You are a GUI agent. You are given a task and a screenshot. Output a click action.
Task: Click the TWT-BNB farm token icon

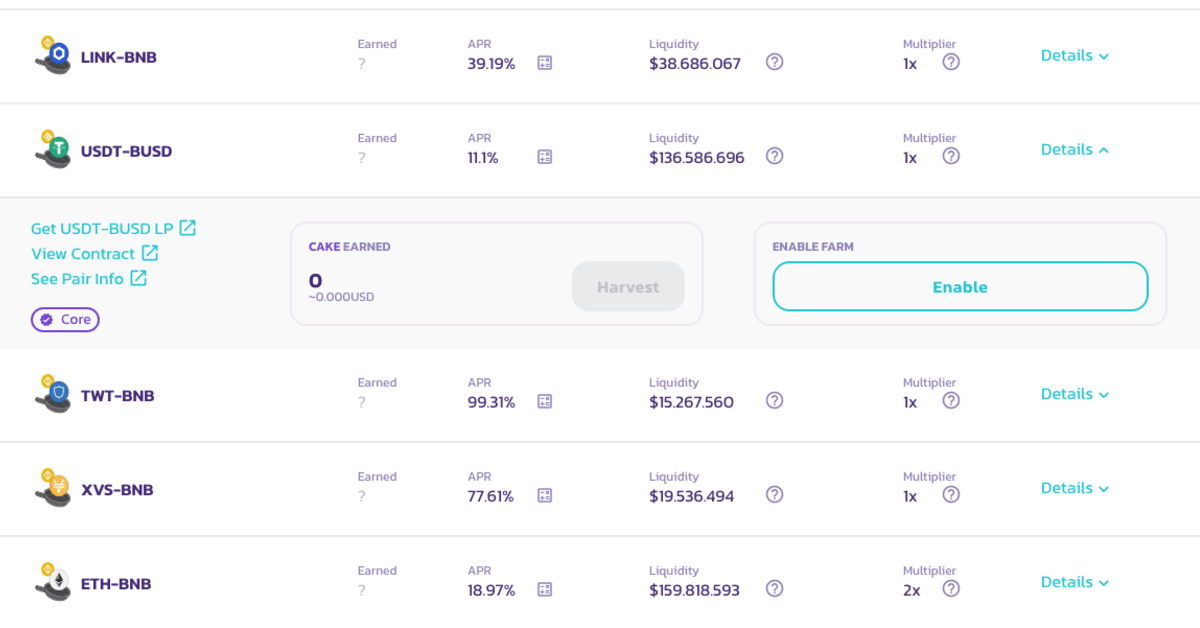coord(53,394)
